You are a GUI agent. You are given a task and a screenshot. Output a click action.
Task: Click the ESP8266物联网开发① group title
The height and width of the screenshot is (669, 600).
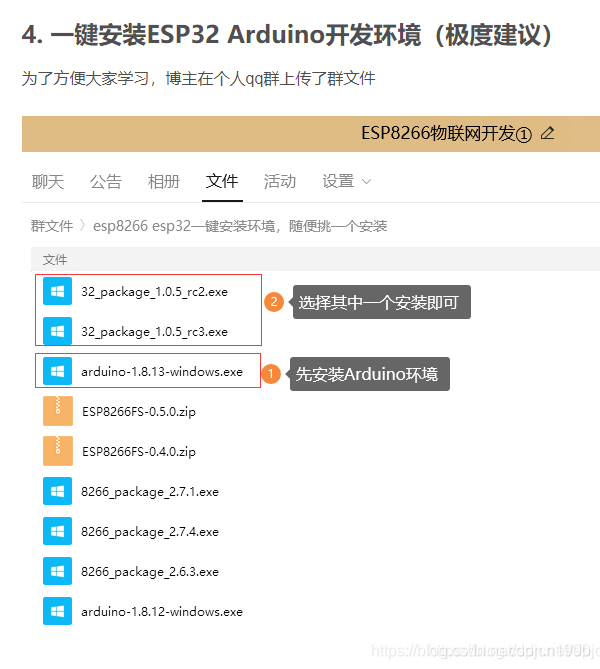point(446,134)
